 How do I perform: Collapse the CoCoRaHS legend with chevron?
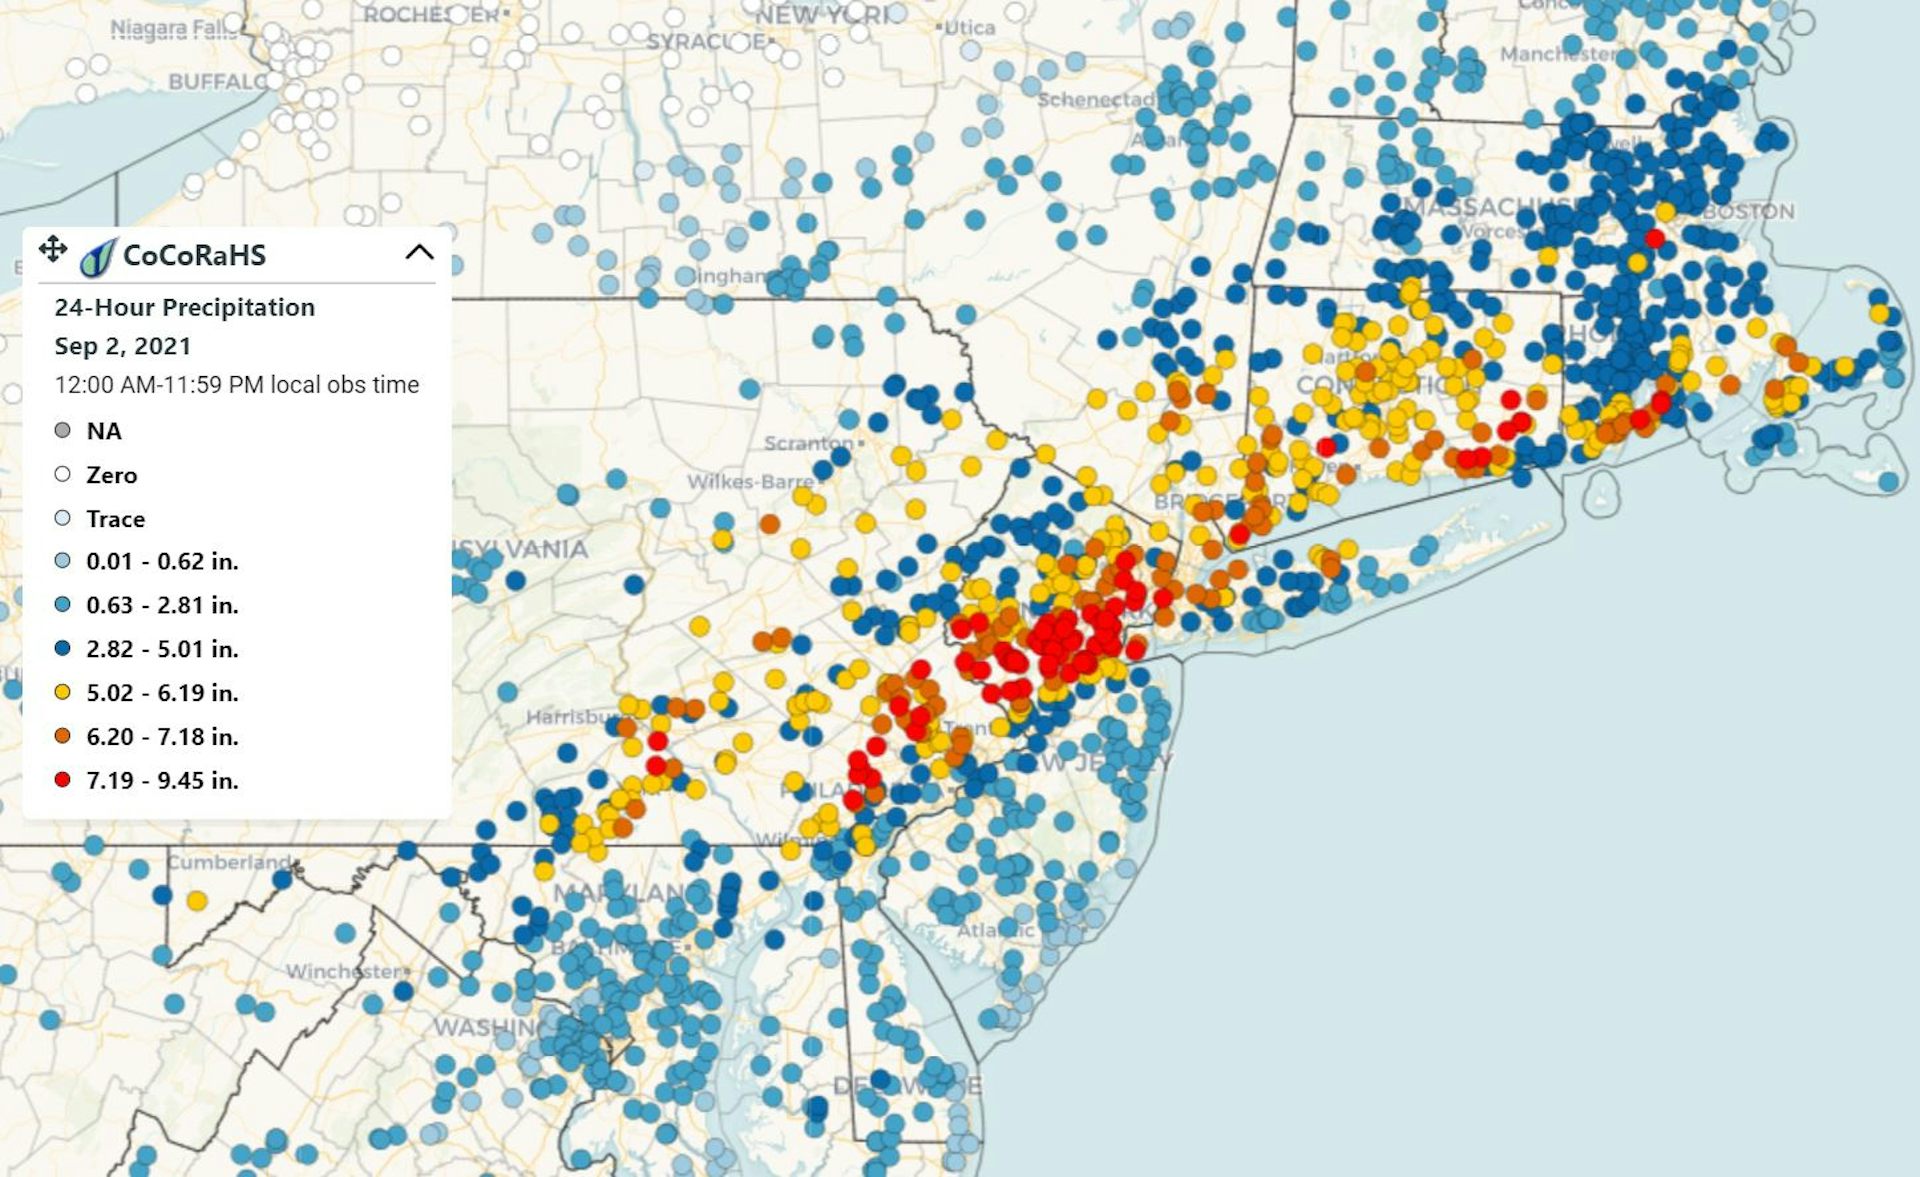click(419, 253)
